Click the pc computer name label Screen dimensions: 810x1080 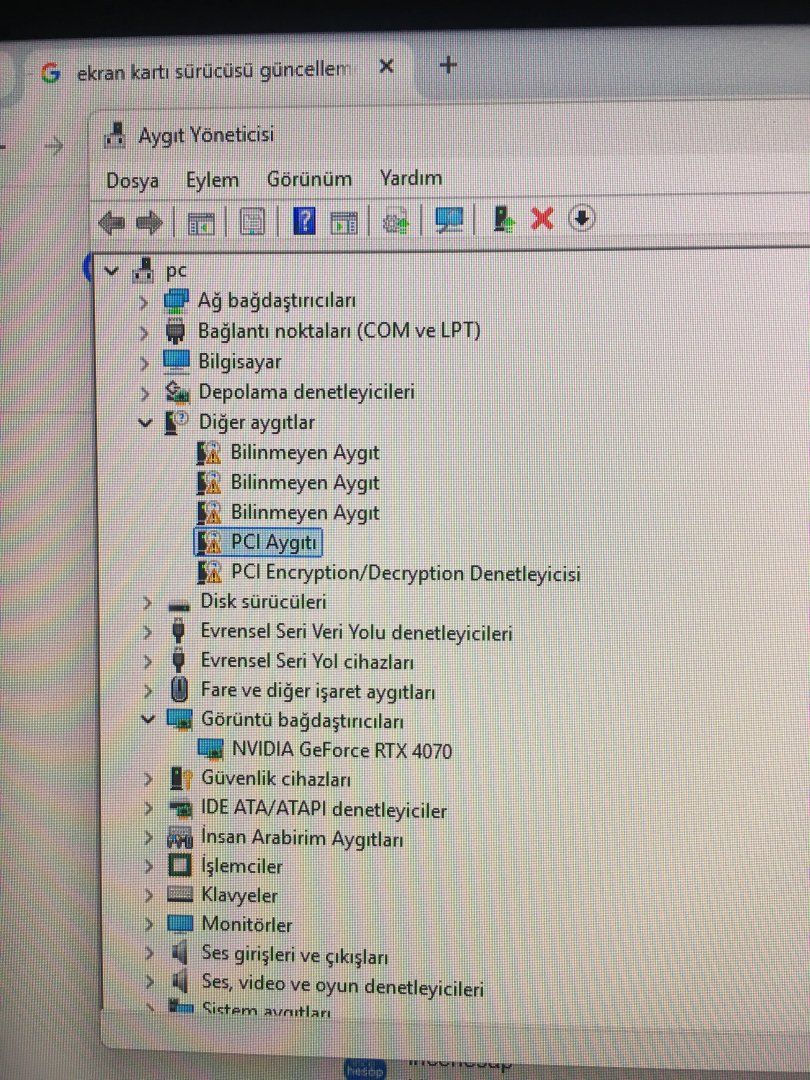point(176,271)
